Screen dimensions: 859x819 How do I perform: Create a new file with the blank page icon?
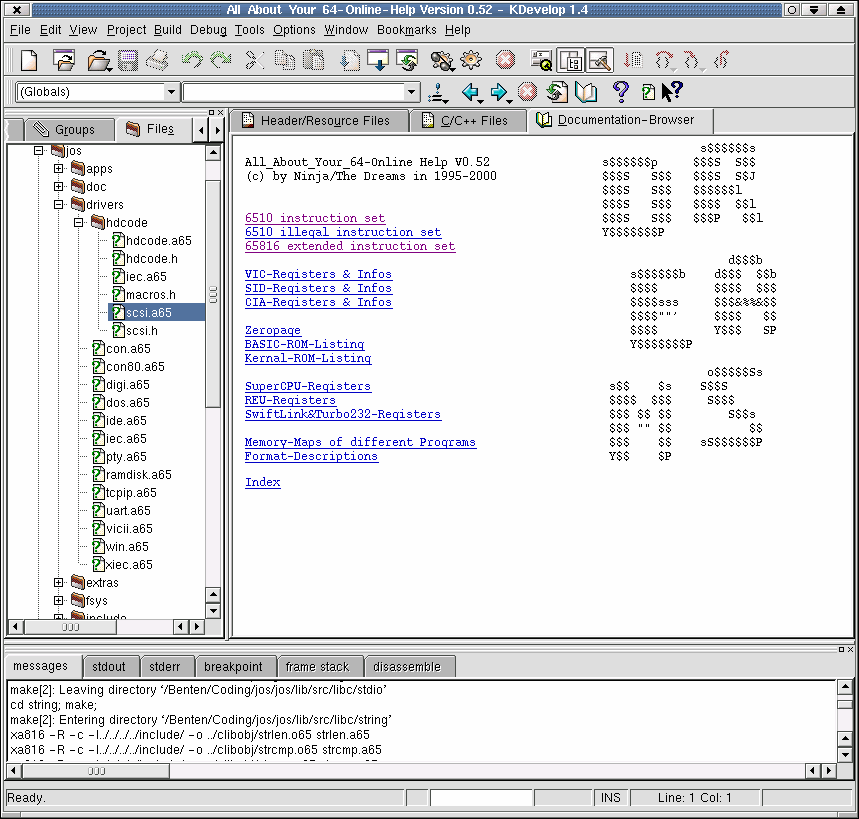28,60
